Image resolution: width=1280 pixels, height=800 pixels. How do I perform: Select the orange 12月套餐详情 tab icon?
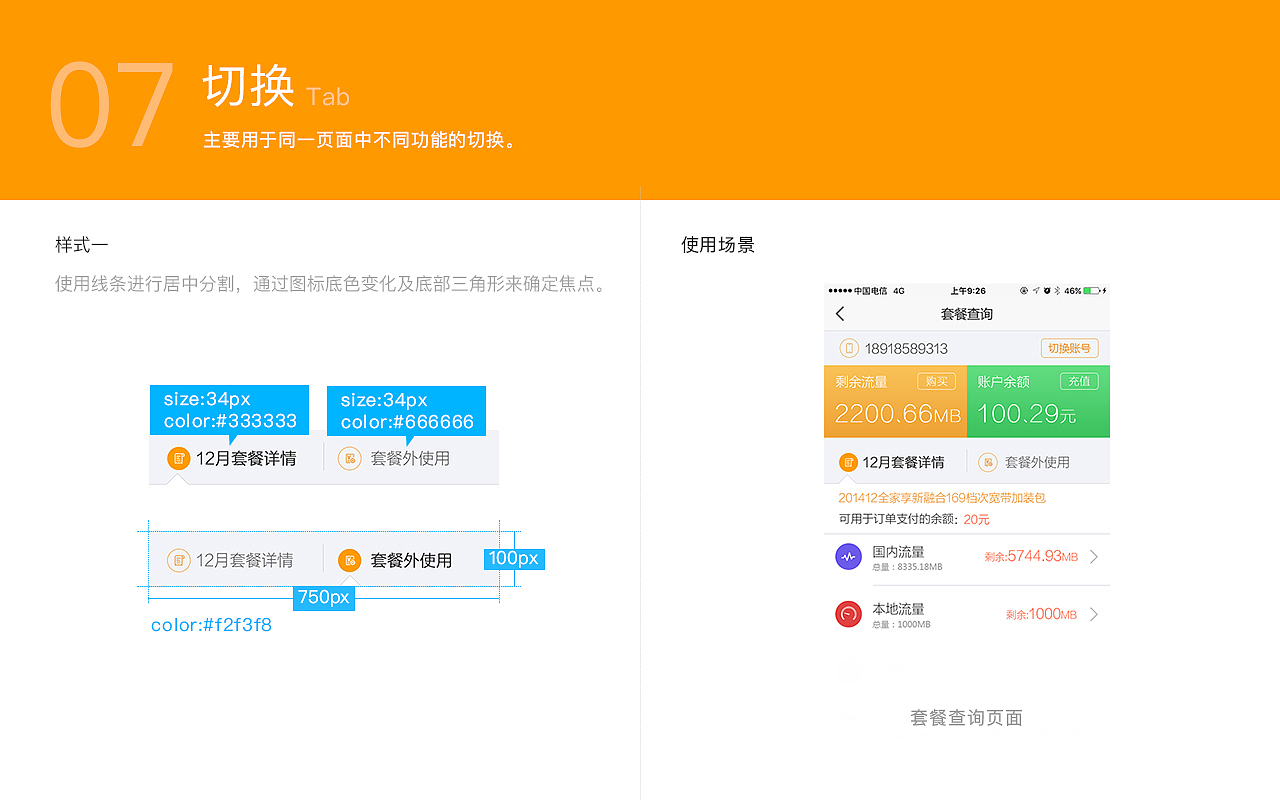[848, 462]
